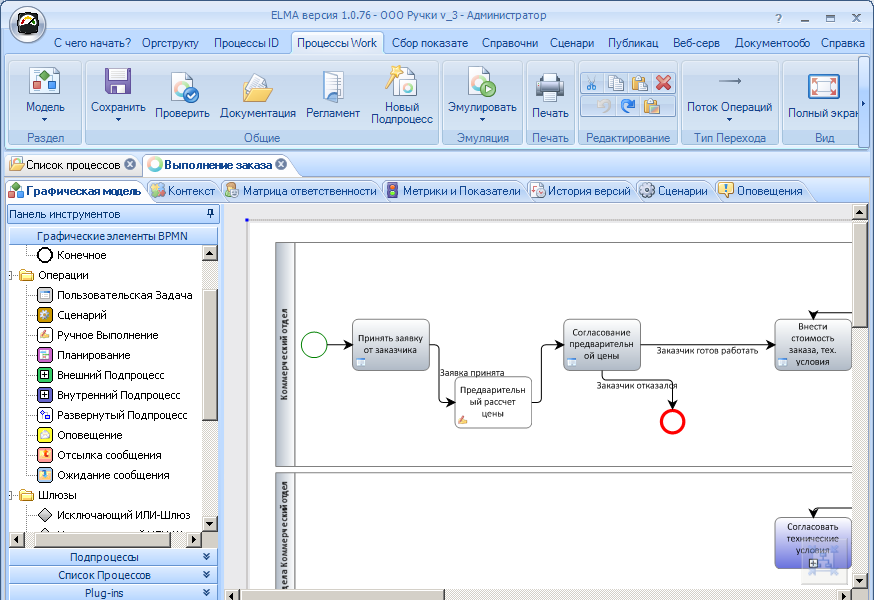
Task: Open the Эмулировать dropdown arrow
Action: 482,119
